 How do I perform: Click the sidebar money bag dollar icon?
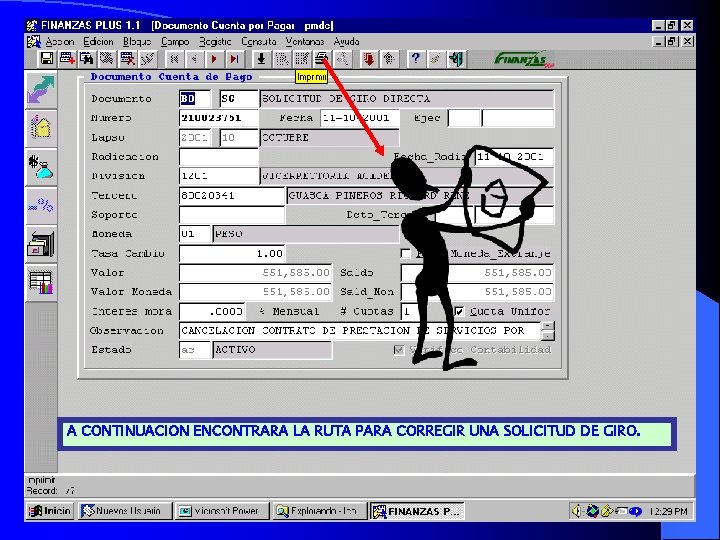(41, 166)
